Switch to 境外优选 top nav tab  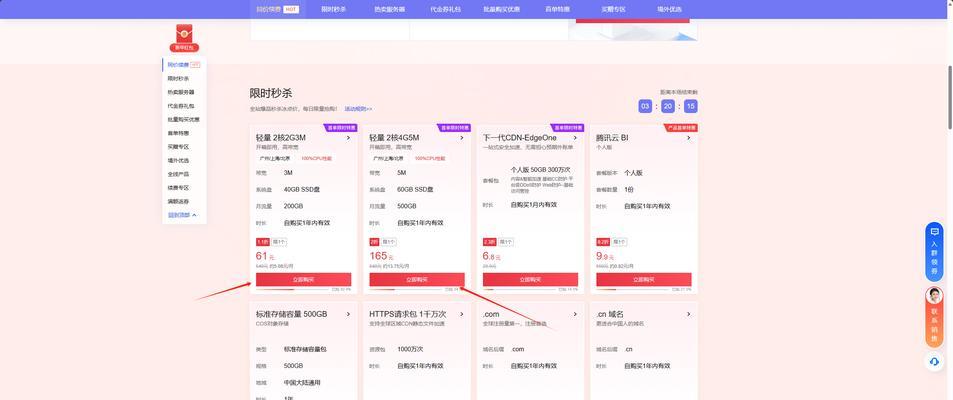669,9
